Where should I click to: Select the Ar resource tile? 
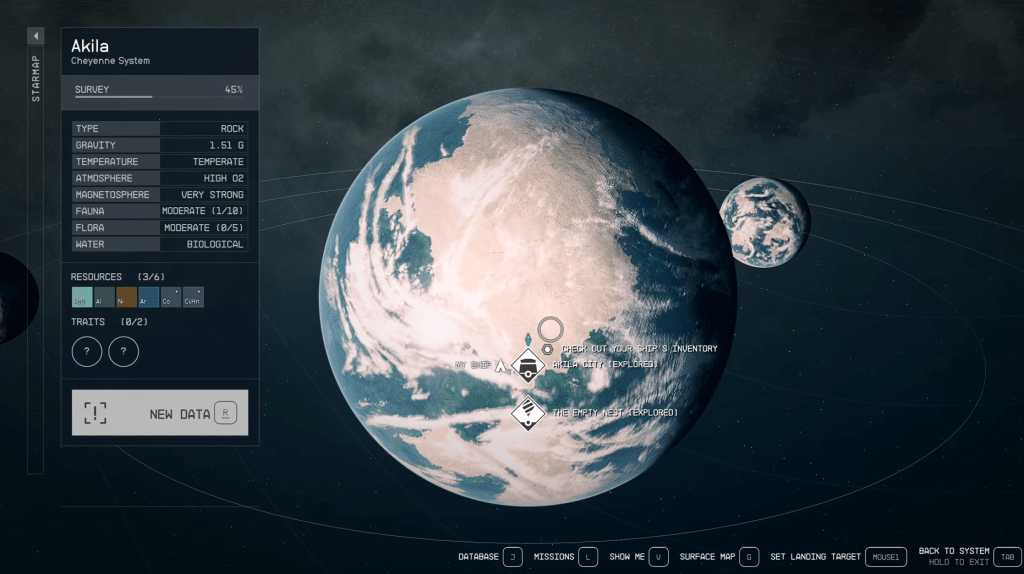click(x=148, y=297)
